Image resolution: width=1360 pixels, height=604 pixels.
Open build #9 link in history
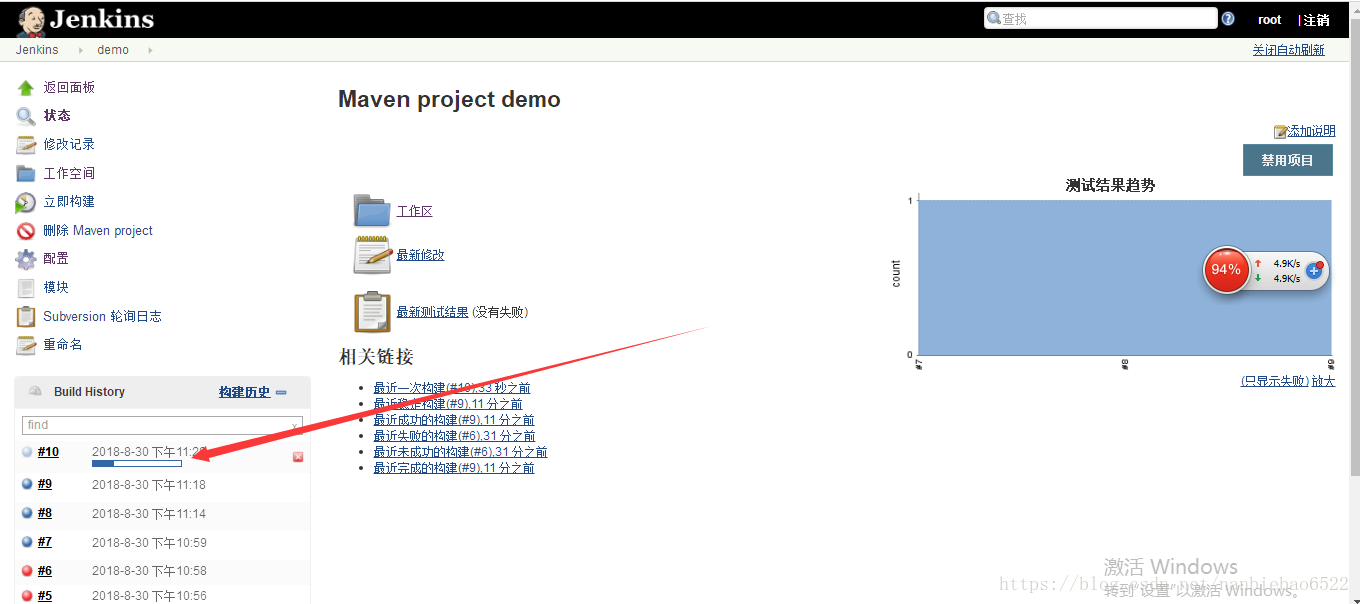45,485
